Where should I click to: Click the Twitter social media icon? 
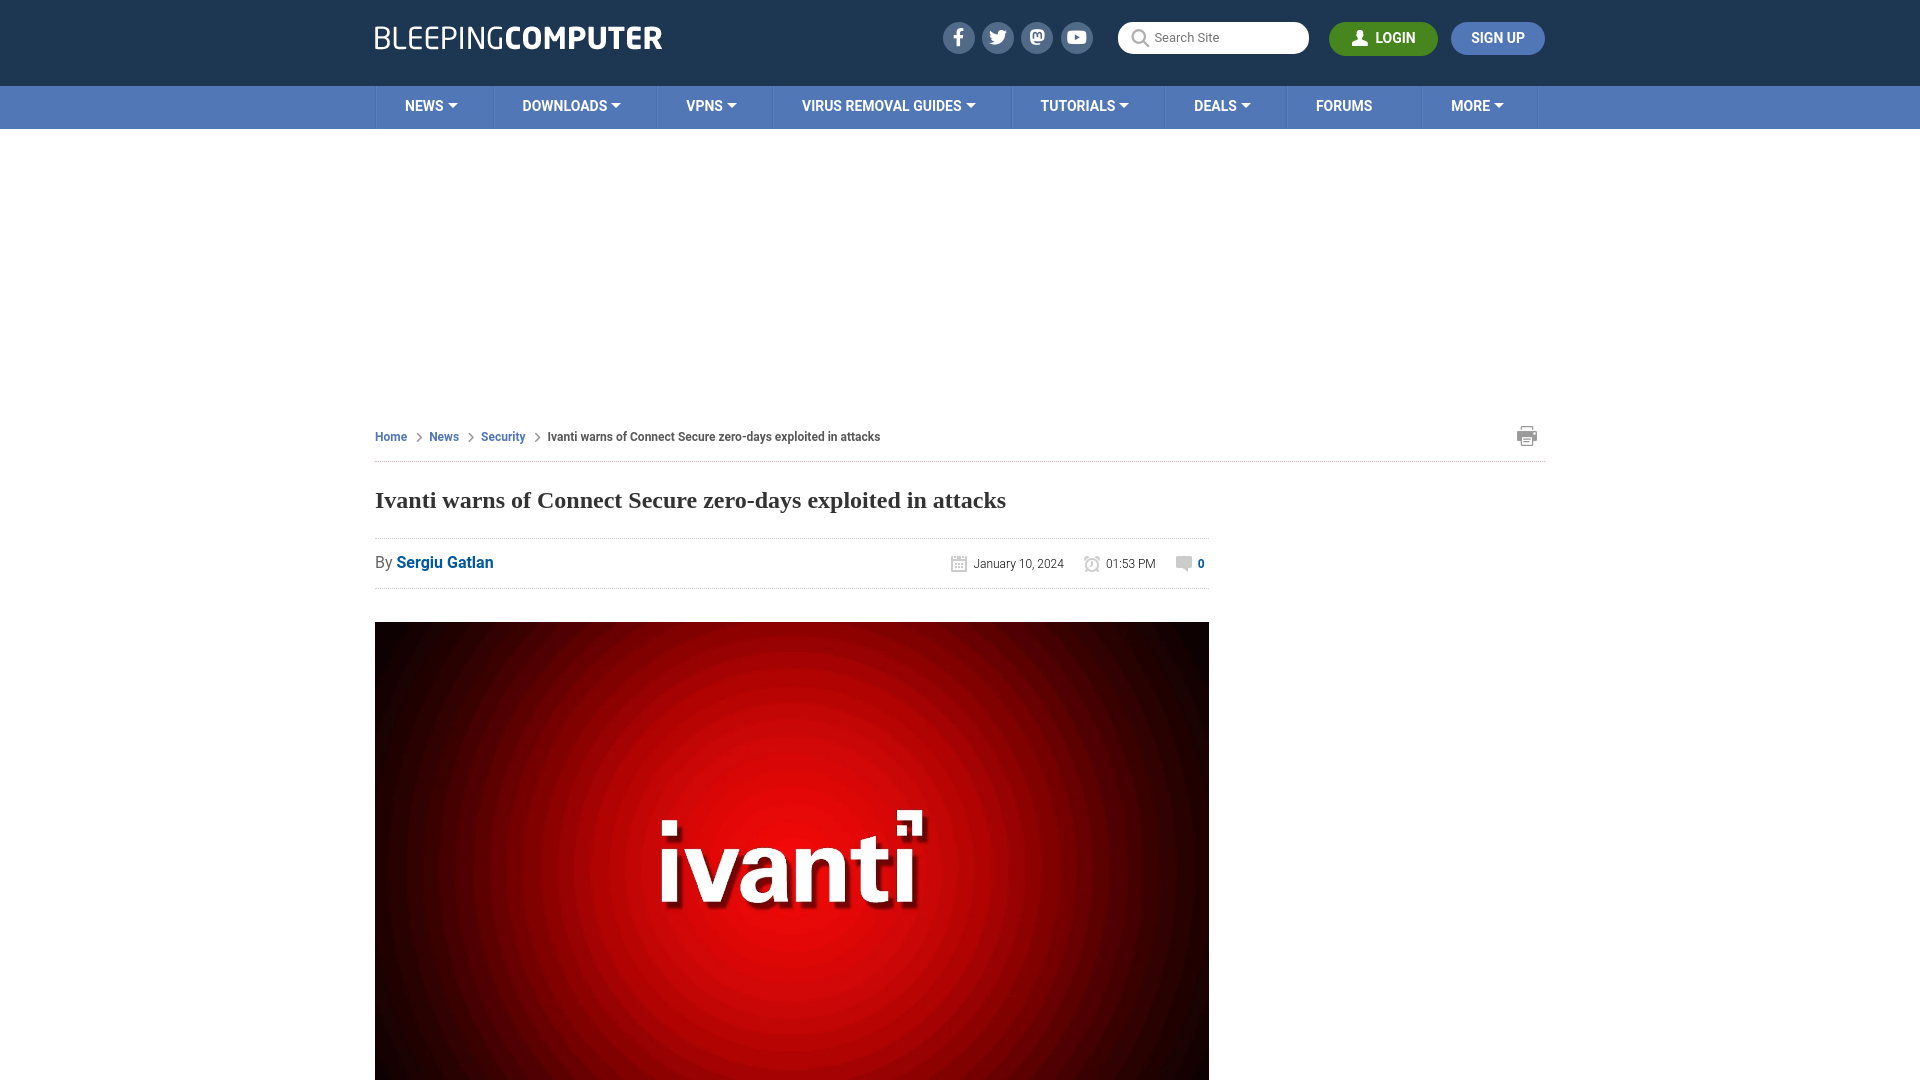tap(997, 37)
